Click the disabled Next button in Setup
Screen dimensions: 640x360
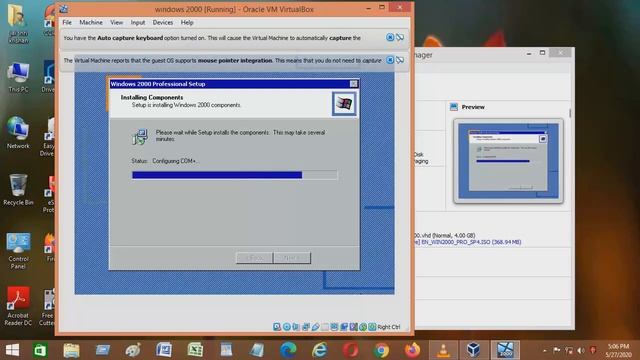coord(292,258)
